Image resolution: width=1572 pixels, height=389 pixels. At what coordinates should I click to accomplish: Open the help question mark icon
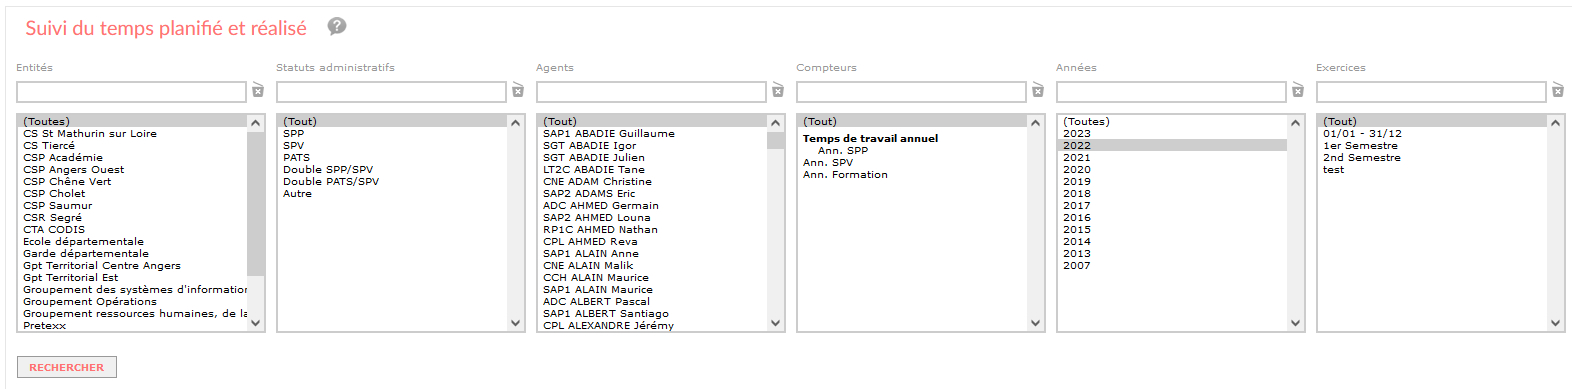(x=337, y=26)
